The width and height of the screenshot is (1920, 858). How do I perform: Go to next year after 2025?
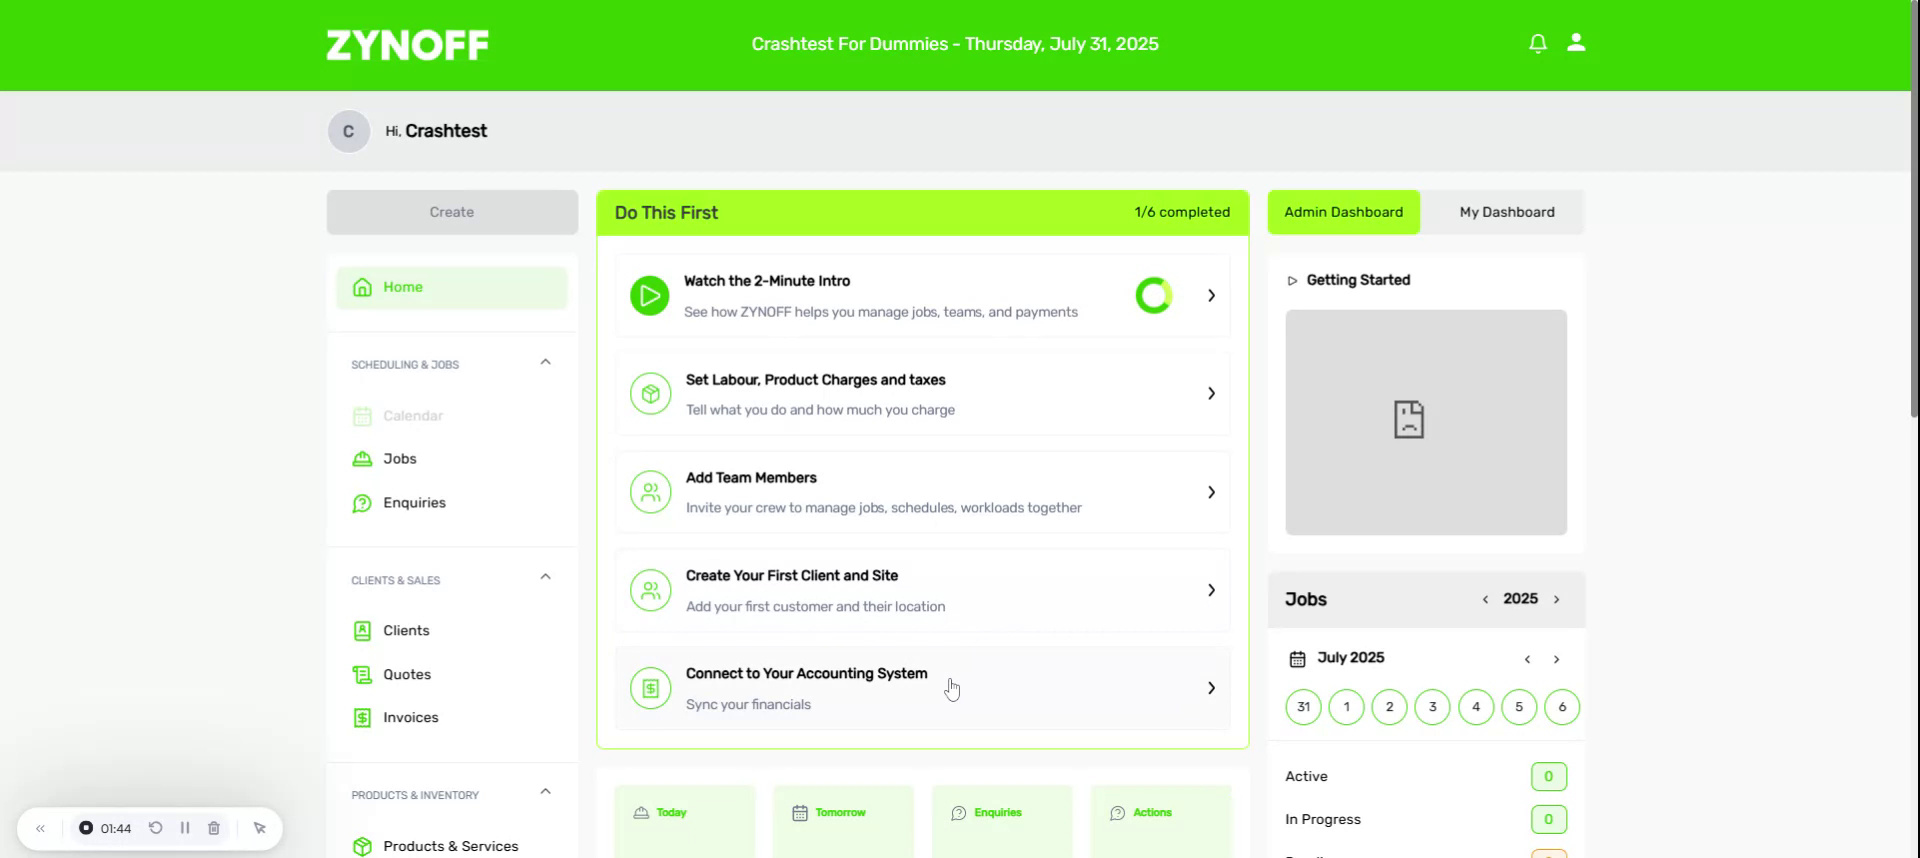pyautogui.click(x=1556, y=600)
